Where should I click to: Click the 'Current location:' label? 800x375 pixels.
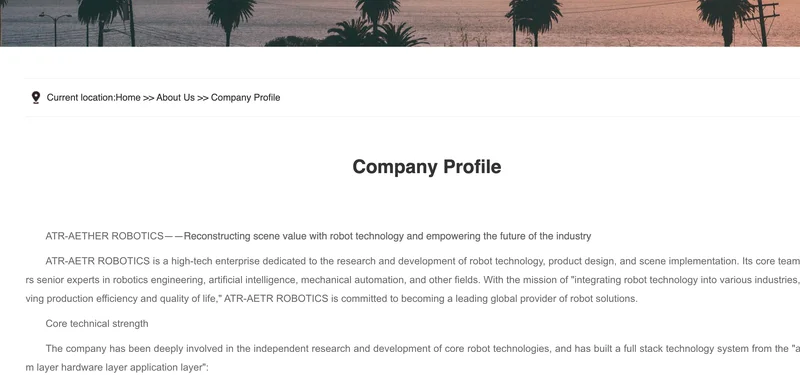pyautogui.click(x=81, y=97)
